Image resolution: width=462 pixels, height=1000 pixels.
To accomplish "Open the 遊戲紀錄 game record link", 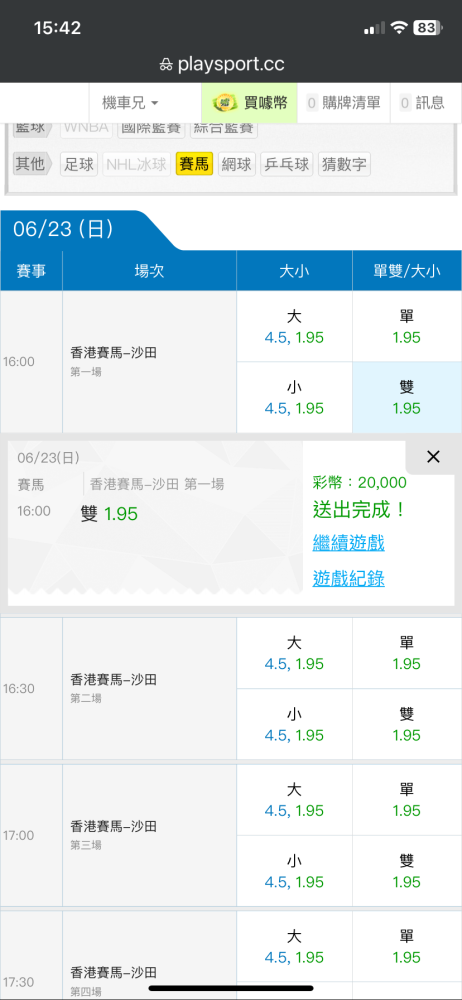I will point(348,578).
